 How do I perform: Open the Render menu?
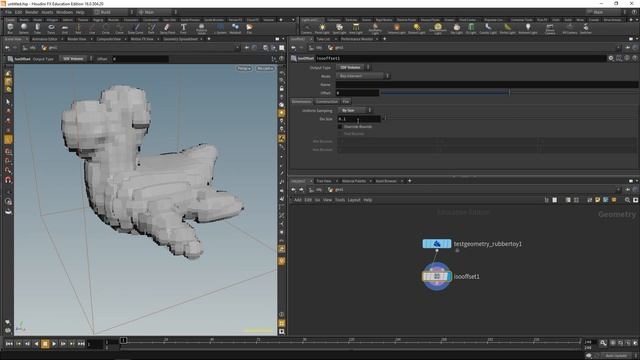tap(31, 12)
